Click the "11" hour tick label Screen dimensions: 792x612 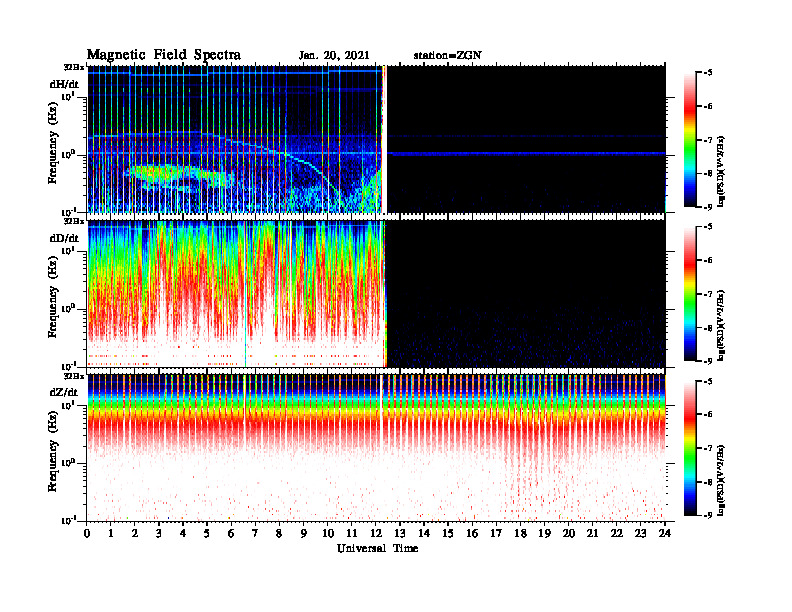point(352,534)
